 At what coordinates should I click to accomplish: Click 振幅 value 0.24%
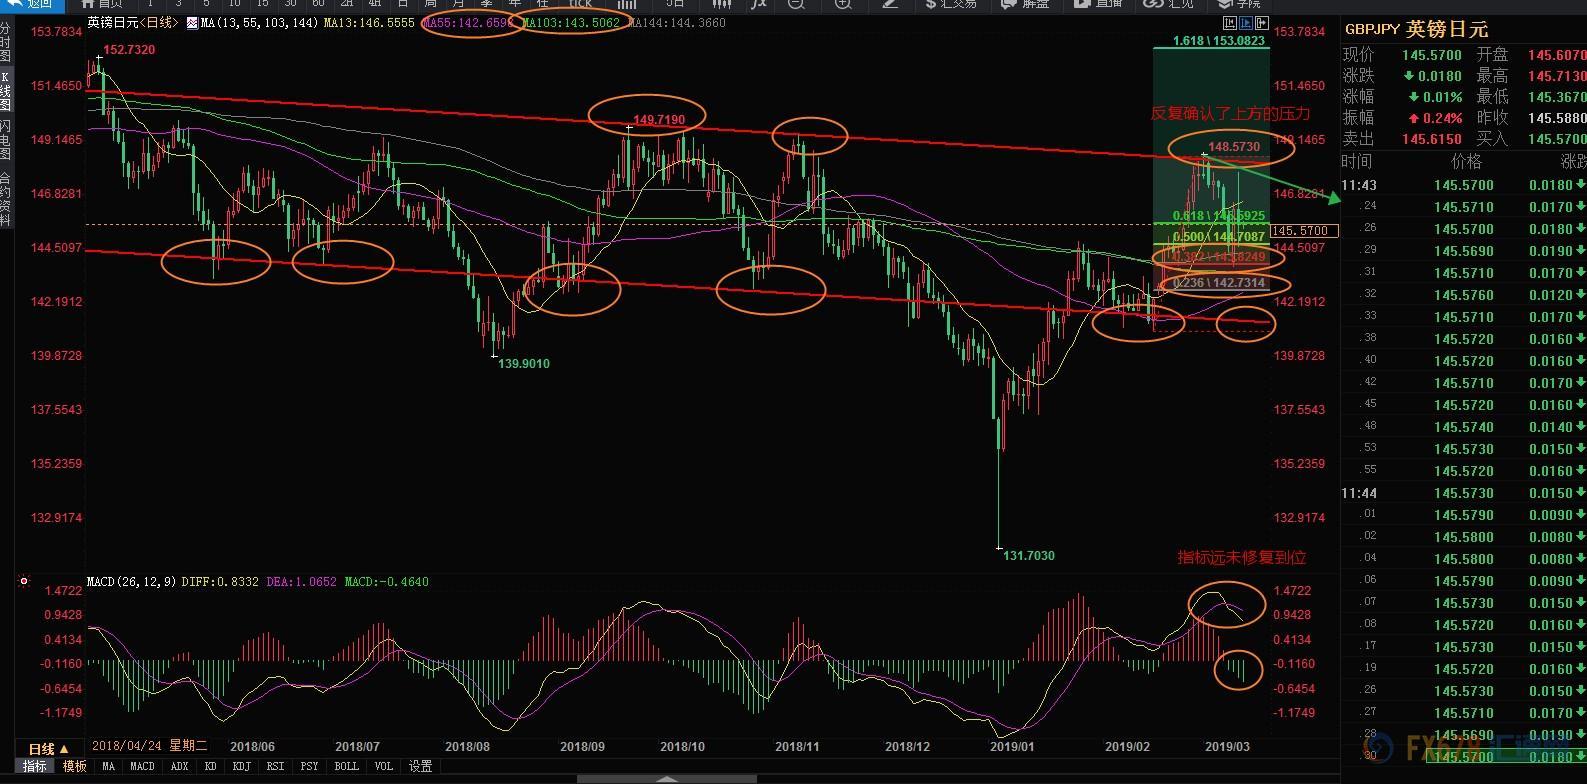tap(1433, 118)
